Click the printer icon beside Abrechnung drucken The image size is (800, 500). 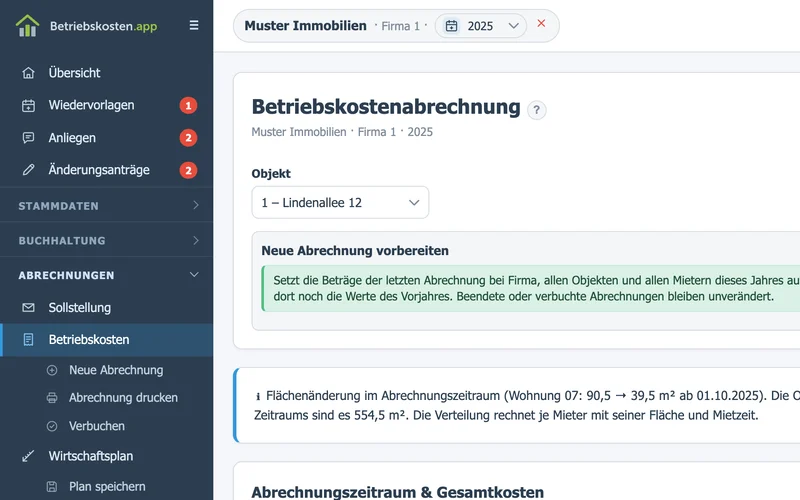click(52, 398)
